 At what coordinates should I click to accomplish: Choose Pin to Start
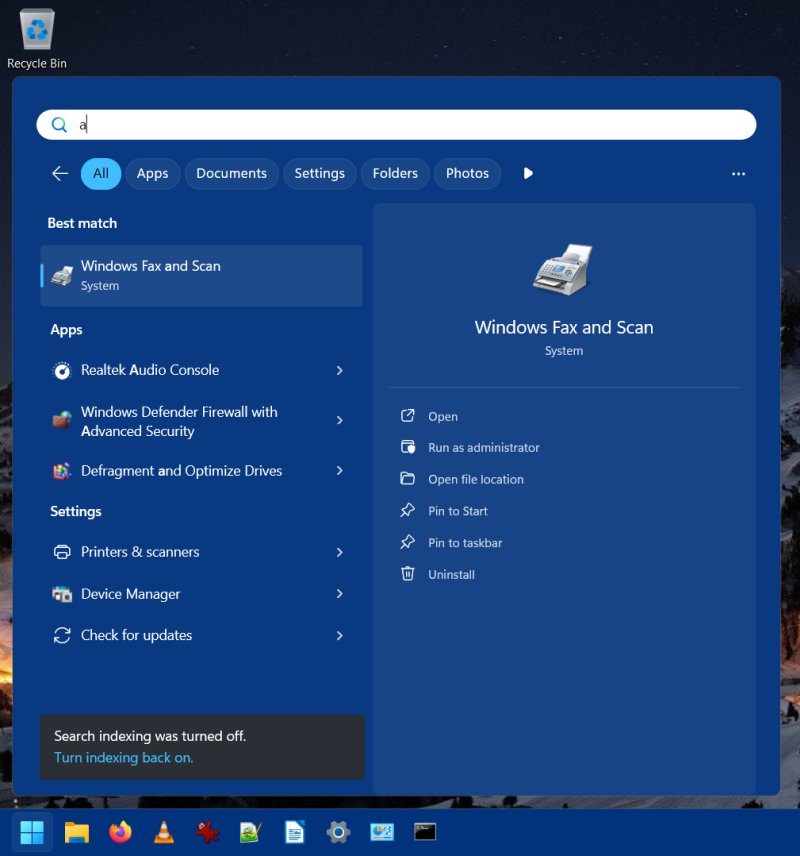[x=458, y=511]
